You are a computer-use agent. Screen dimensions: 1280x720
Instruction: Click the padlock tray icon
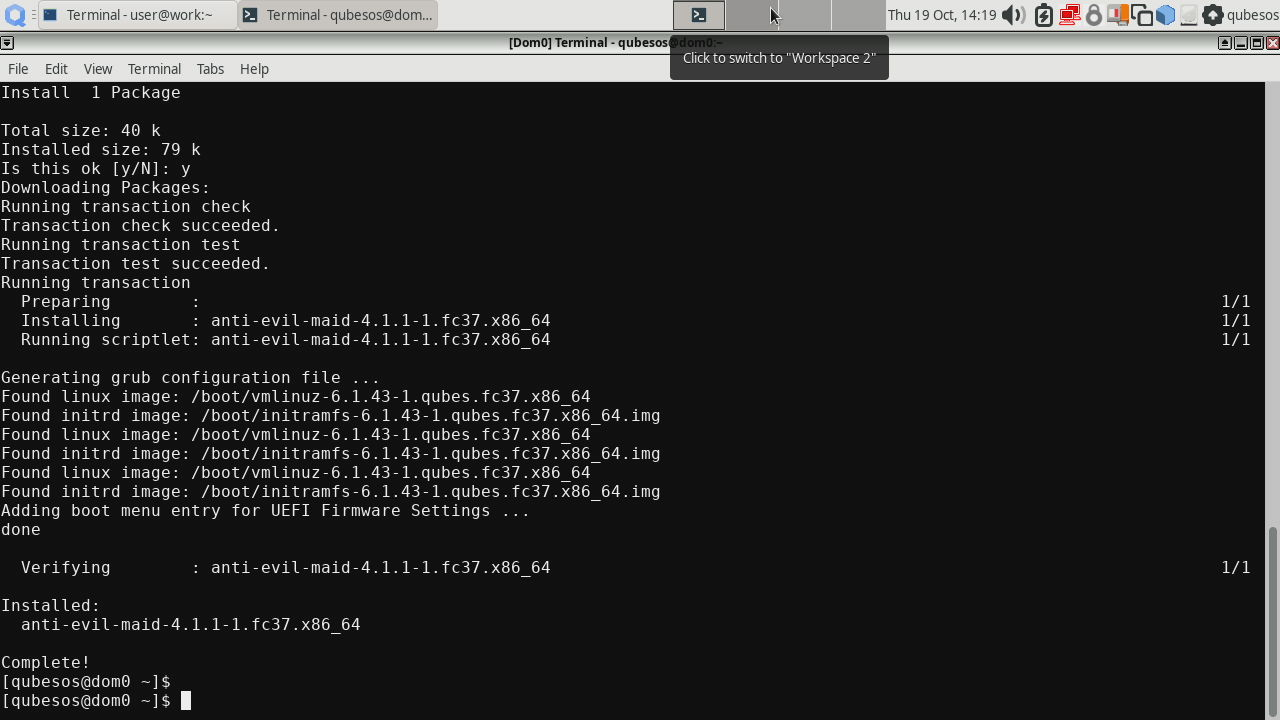tap(1094, 15)
